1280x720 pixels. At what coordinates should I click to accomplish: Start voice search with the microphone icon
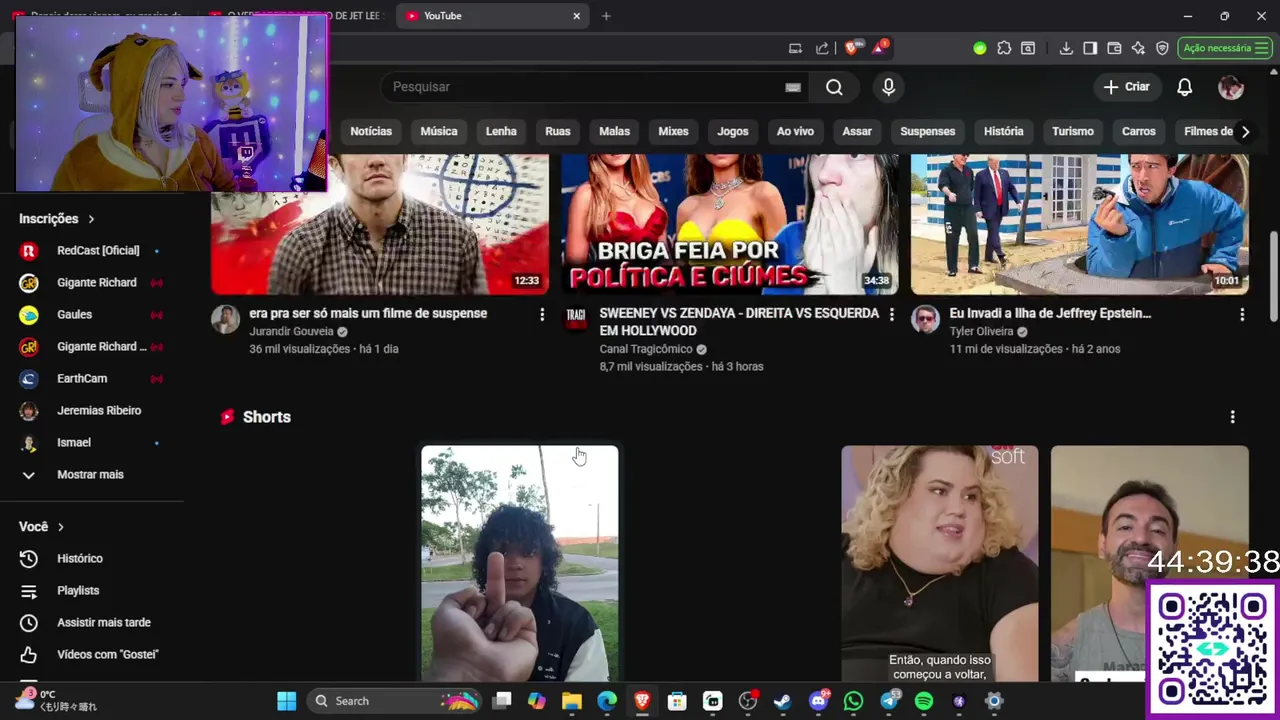[888, 87]
